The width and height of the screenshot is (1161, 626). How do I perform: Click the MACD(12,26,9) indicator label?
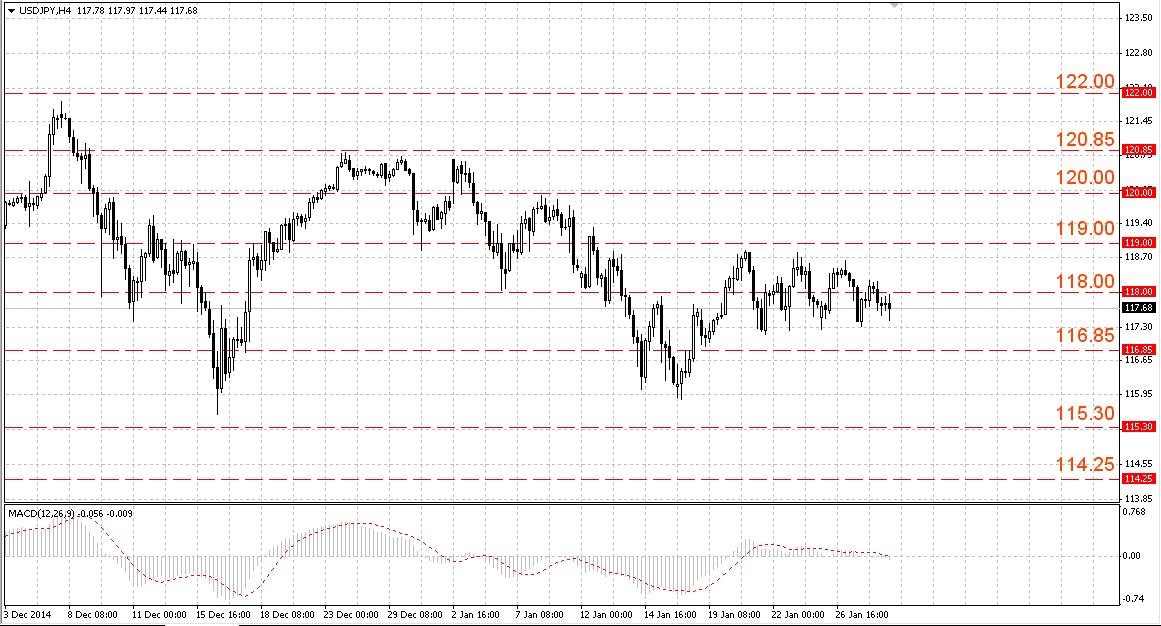tap(41, 513)
